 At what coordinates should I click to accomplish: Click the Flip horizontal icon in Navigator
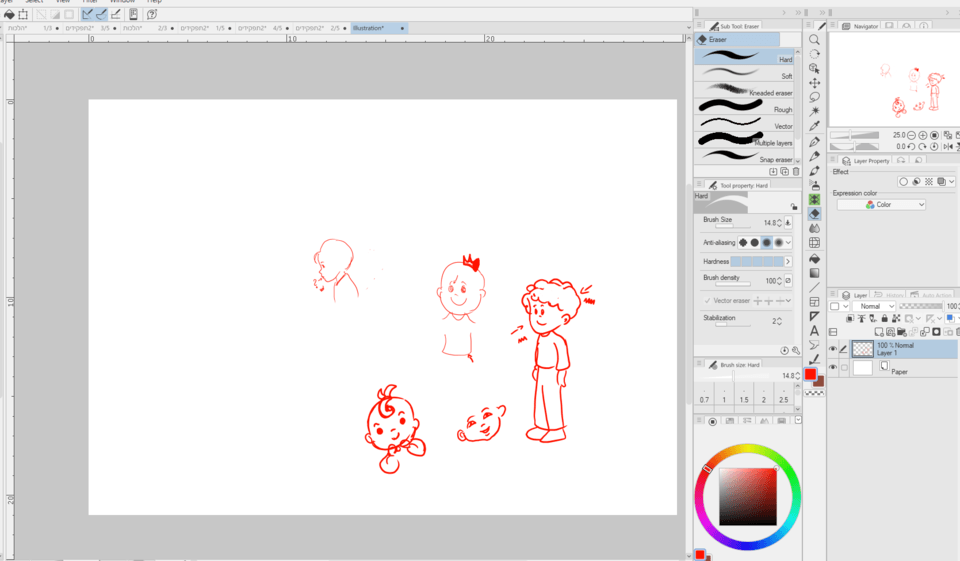[948, 146]
